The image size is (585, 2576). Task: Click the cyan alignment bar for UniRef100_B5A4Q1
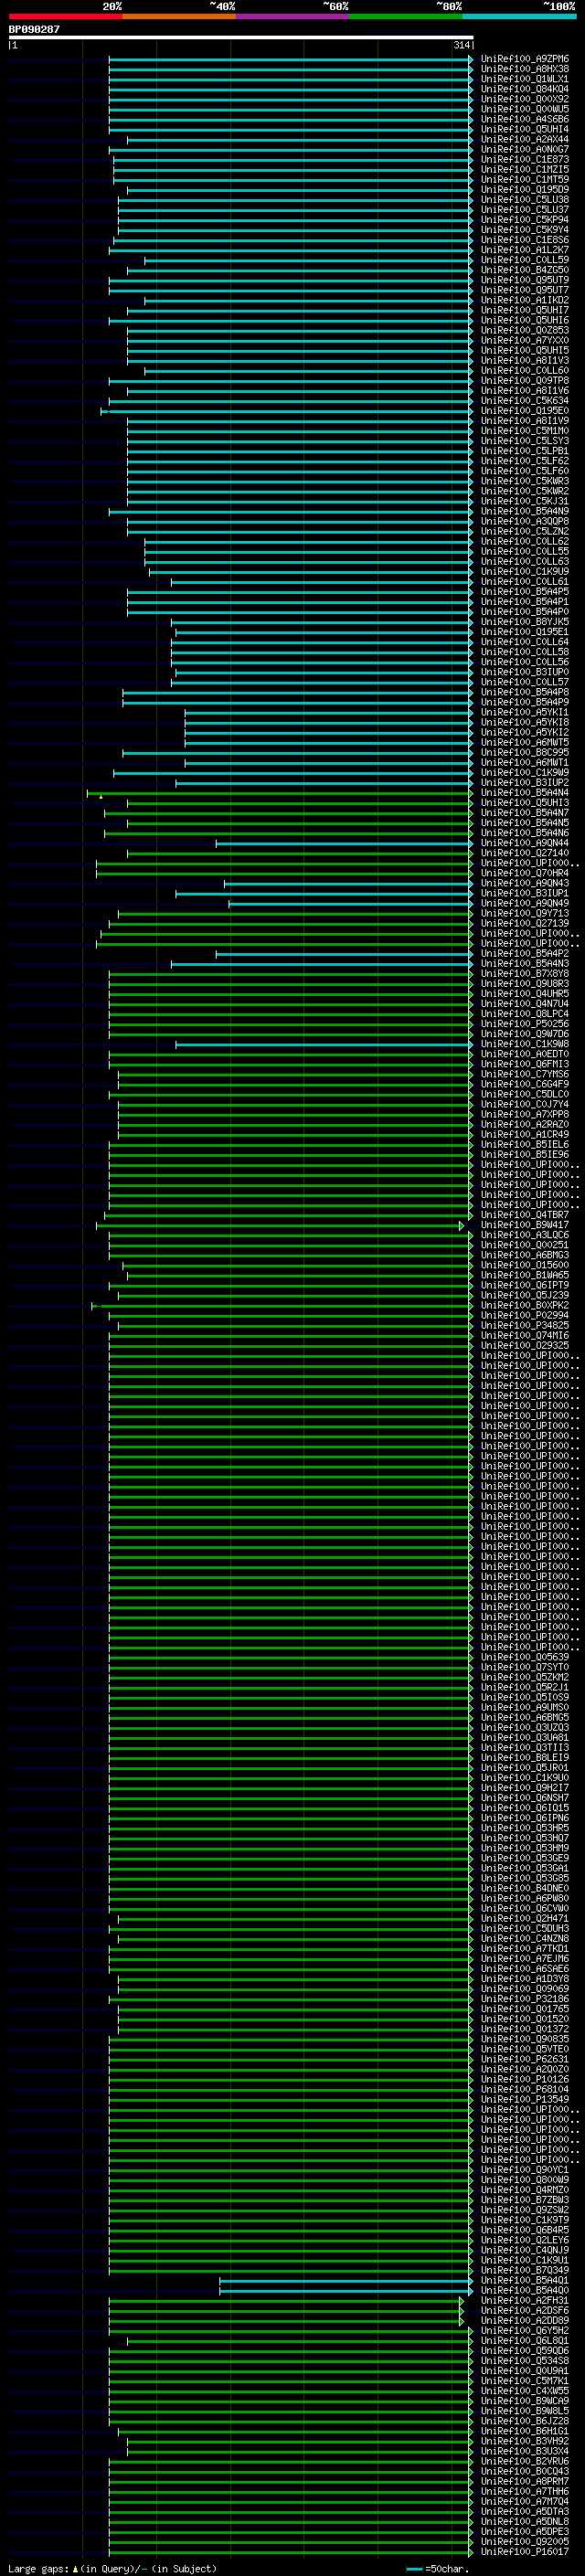point(346,2281)
